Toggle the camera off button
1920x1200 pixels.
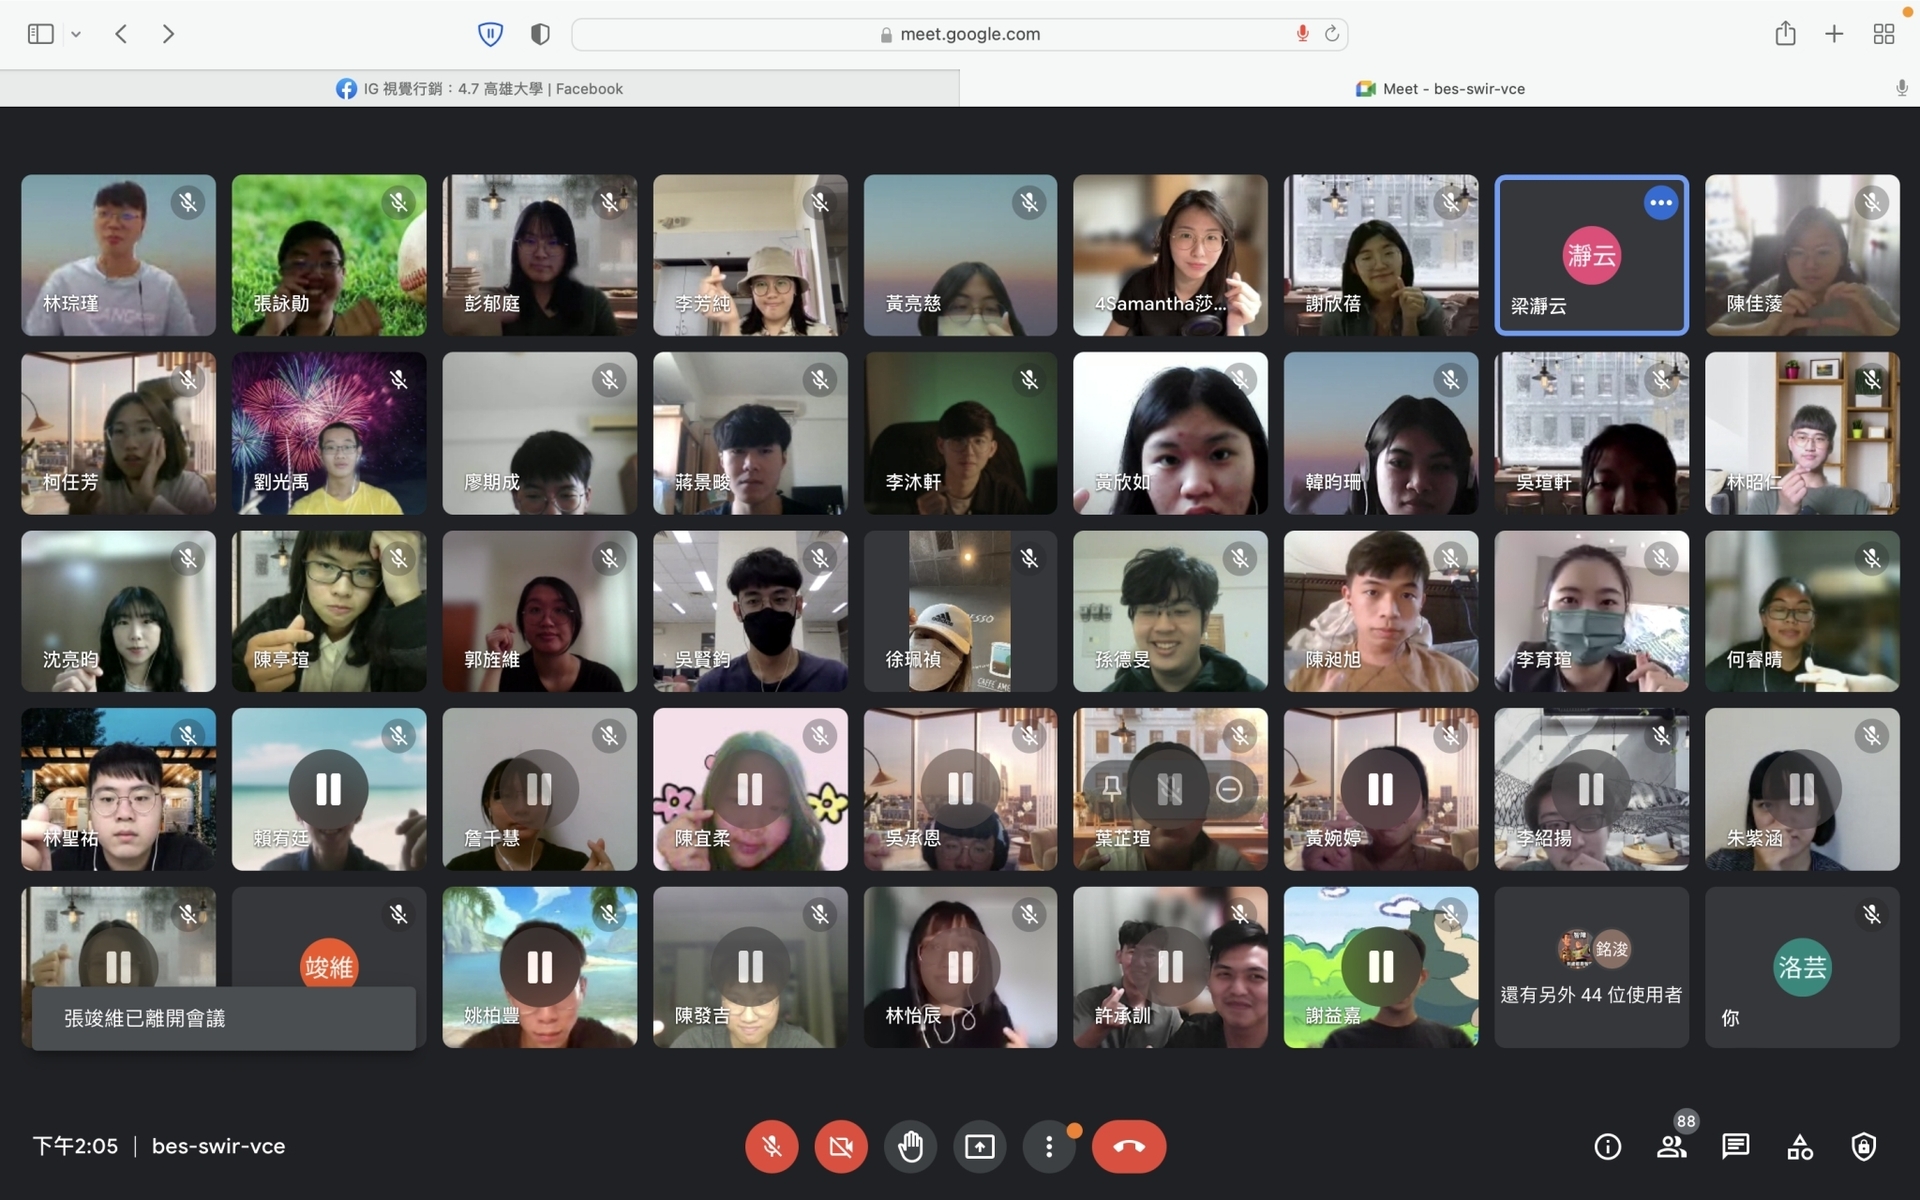841,1146
